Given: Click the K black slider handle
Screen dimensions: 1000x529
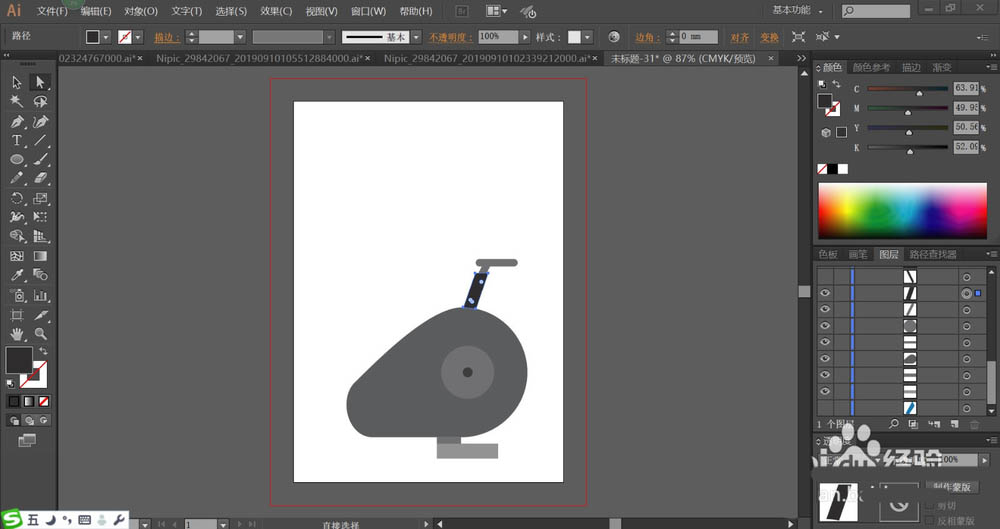Looking at the screenshot, I should 910,151.
